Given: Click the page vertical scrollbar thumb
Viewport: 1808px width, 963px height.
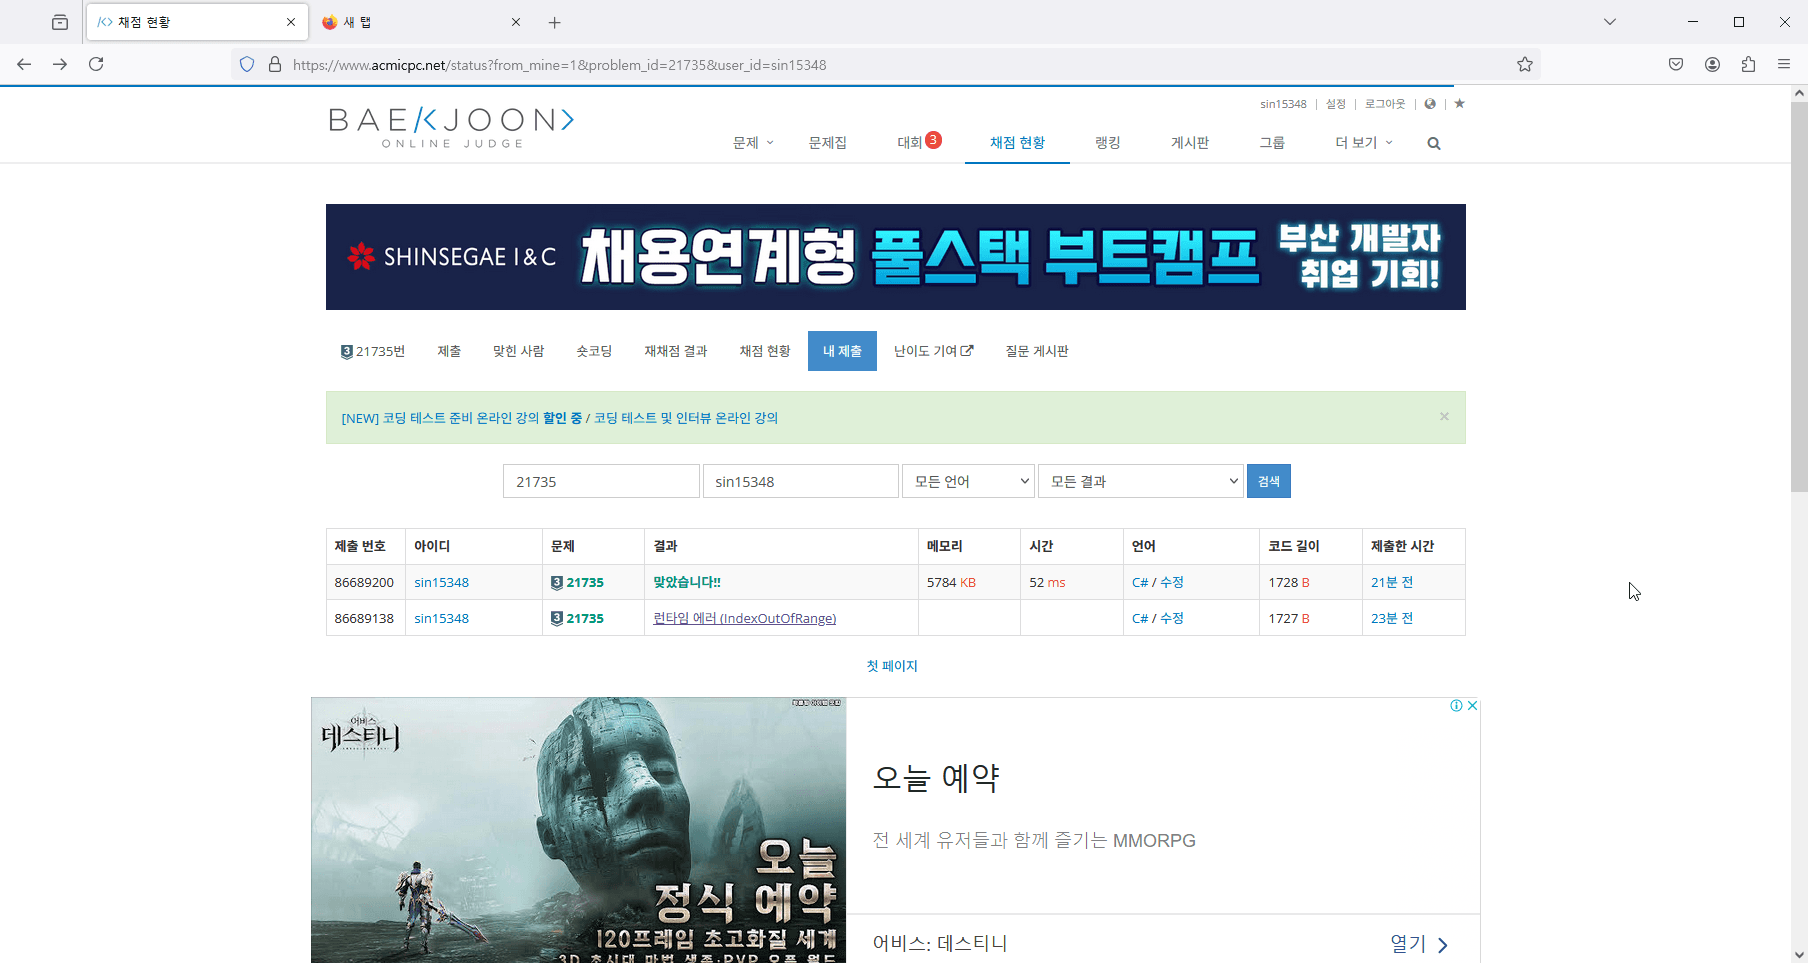Looking at the screenshot, I should (1799, 296).
